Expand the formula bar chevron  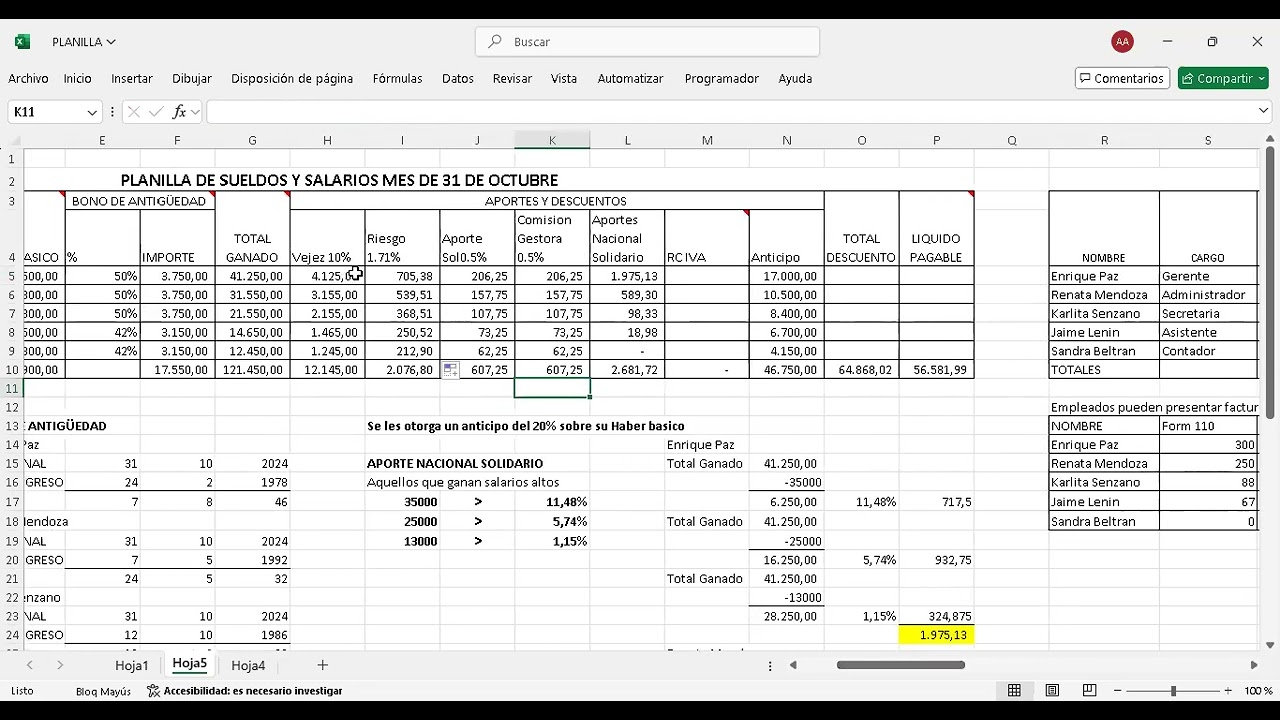[1264, 111]
